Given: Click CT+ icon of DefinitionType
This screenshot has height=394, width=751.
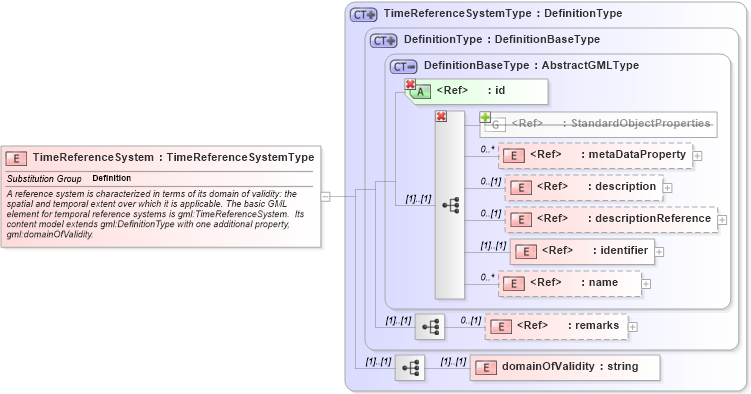Looking at the screenshot, I should 384,41.
